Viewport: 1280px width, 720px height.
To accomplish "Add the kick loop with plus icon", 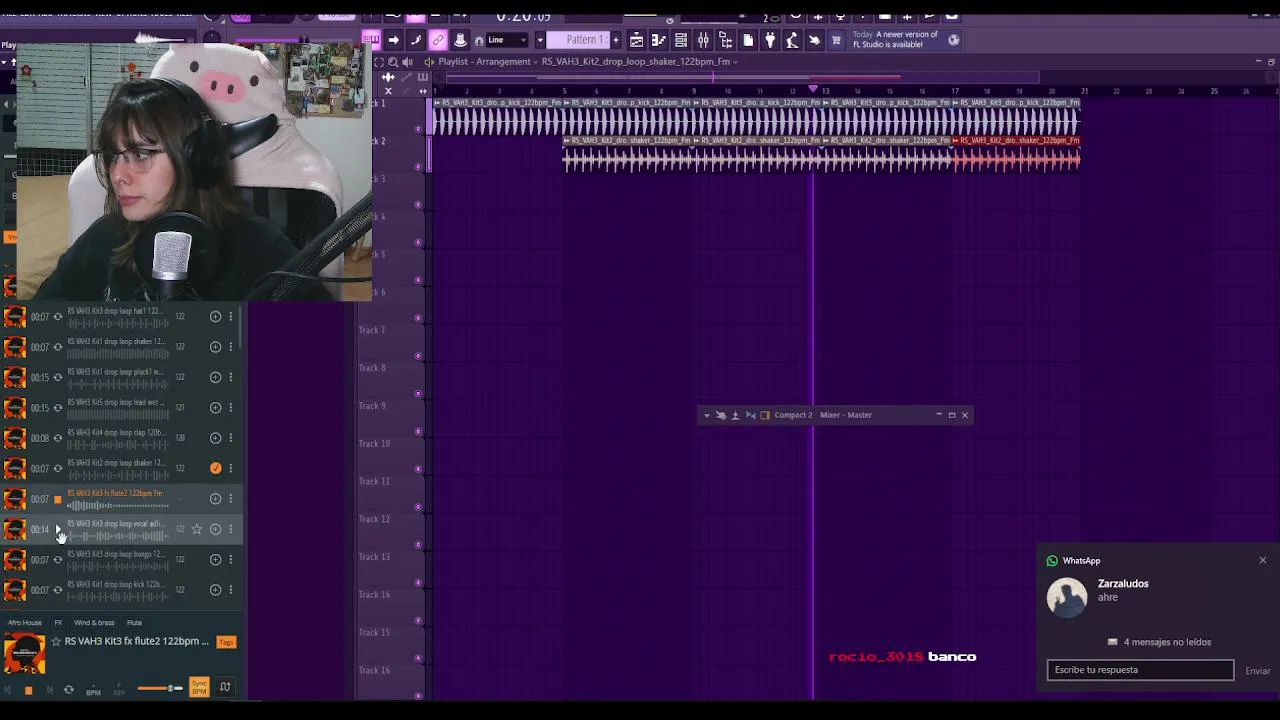I will point(215,590).
